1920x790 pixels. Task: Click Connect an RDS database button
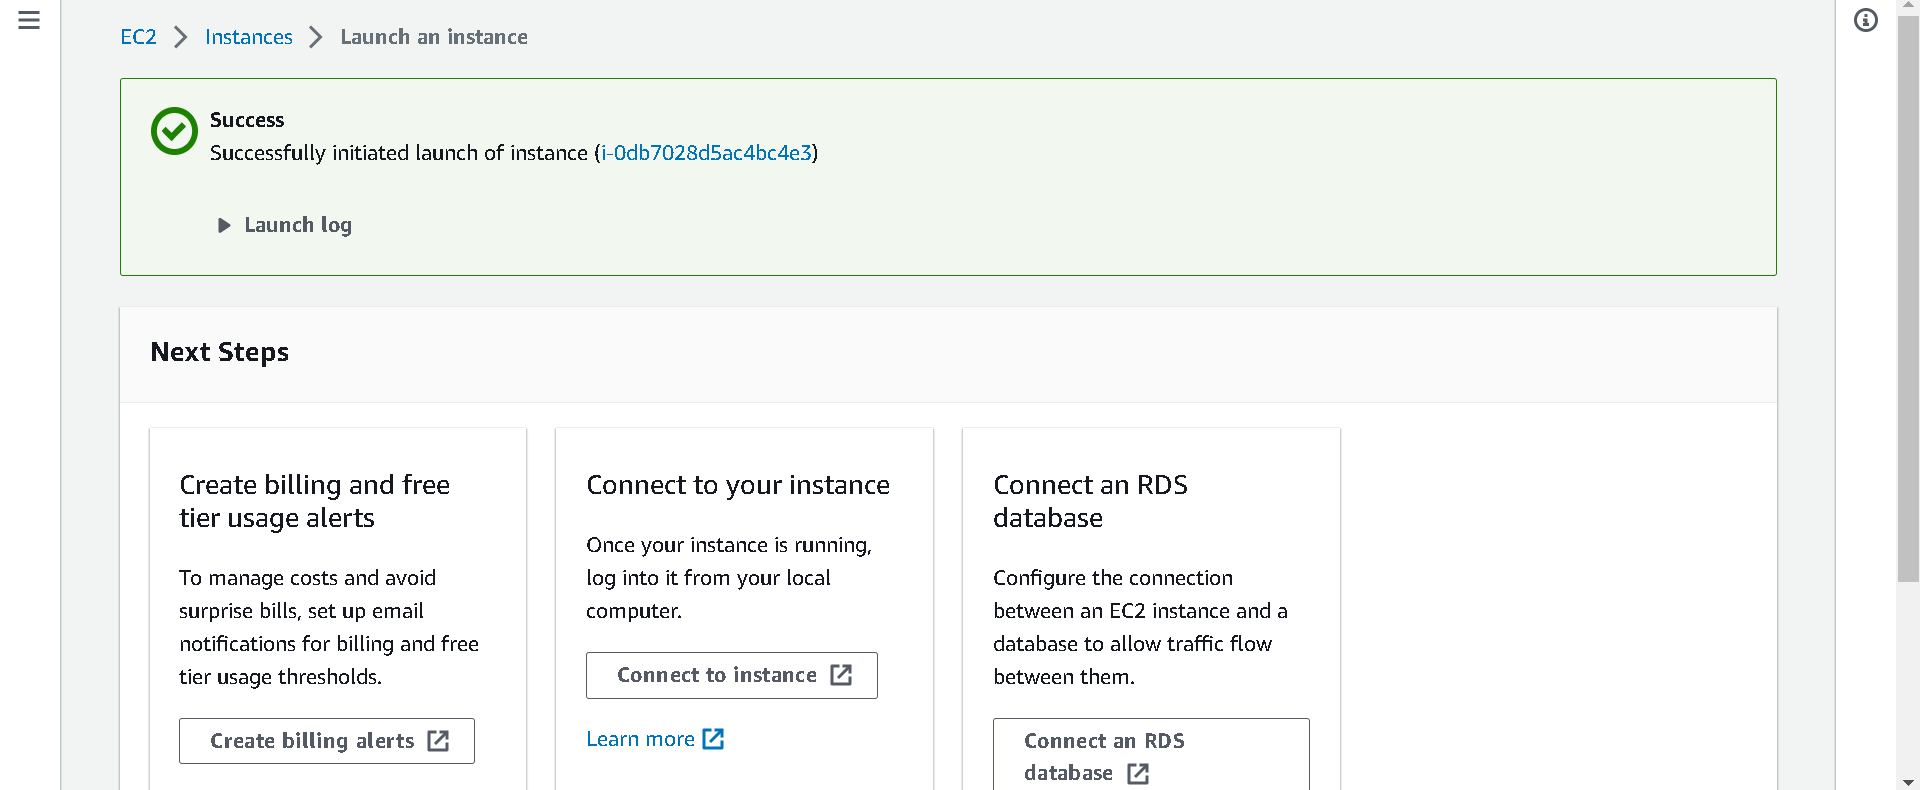1151,755
